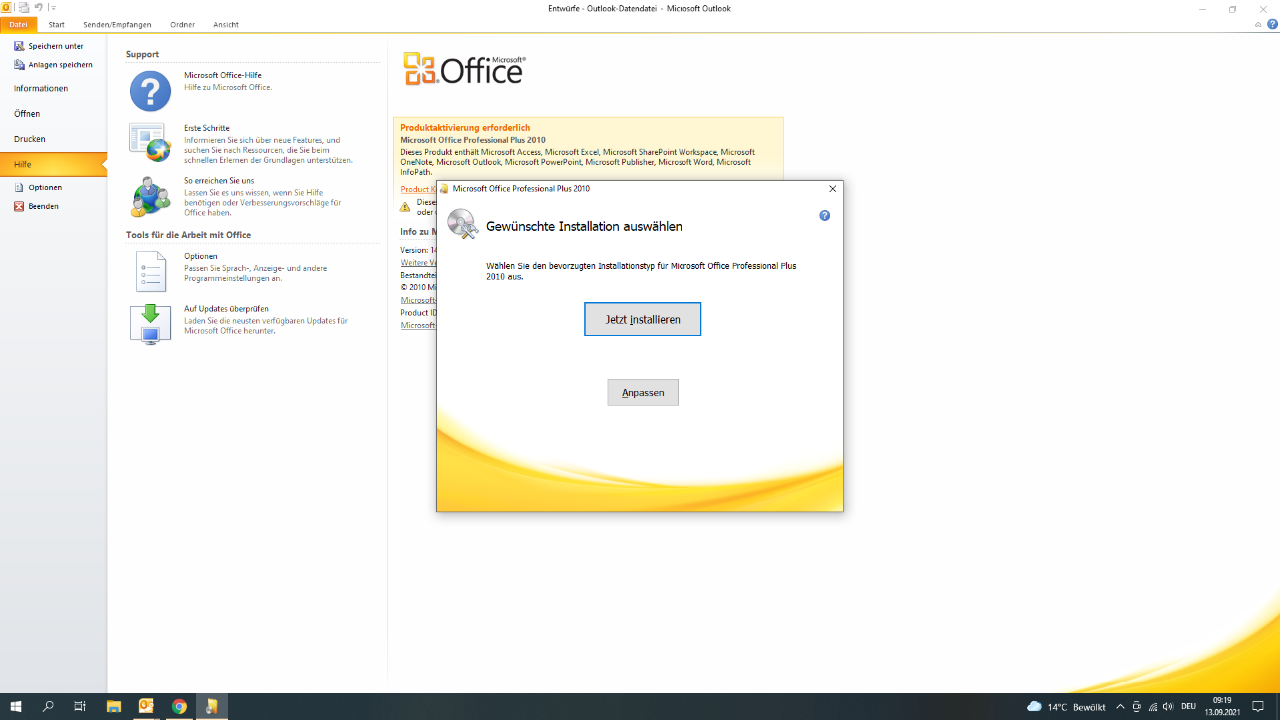
Task: Collapse the ribbon using the top-right chevron
Action: click(1258, 24)
